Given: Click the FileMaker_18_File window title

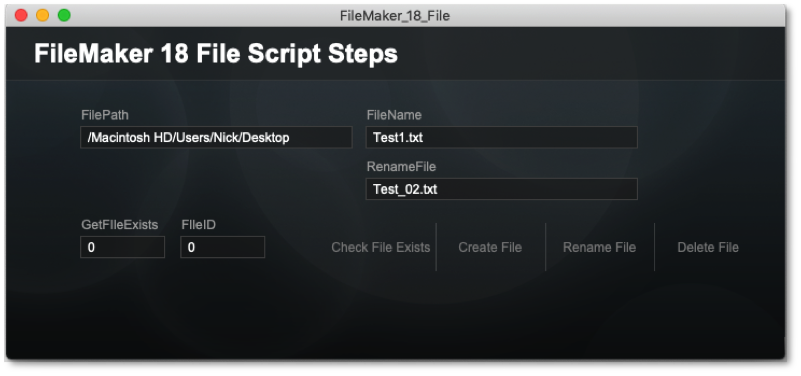Looking at the screenshot, I should (395, 16).
